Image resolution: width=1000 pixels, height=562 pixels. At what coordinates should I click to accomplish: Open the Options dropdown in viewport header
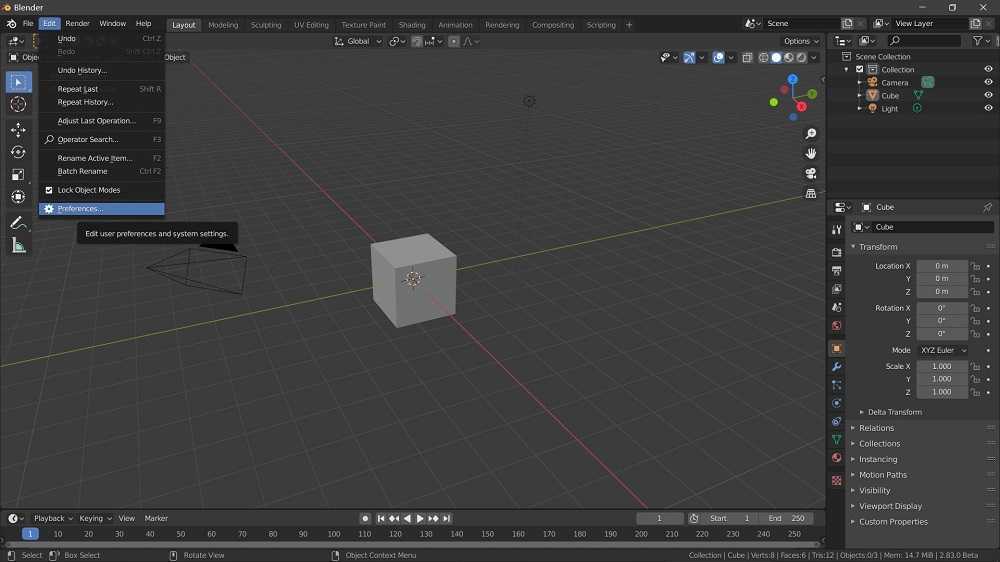pyautogui.click(x=801, y=41)
